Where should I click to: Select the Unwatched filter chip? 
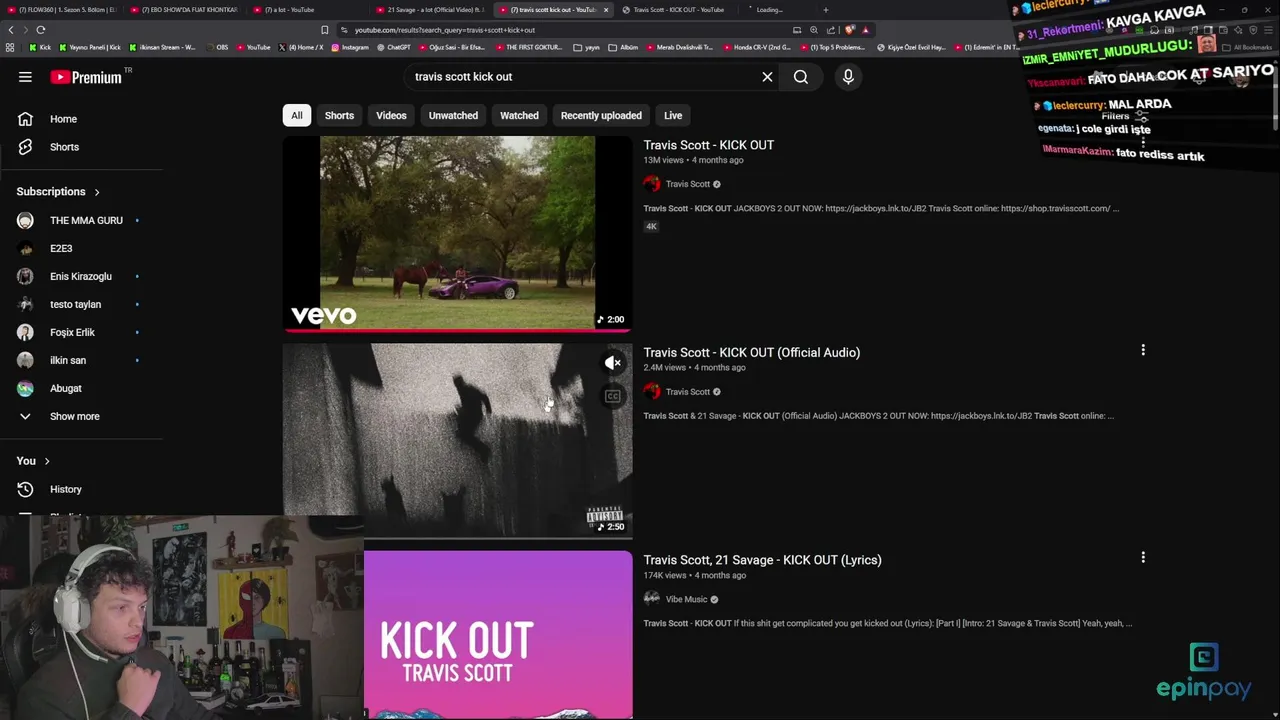click(x=453, y=115)
